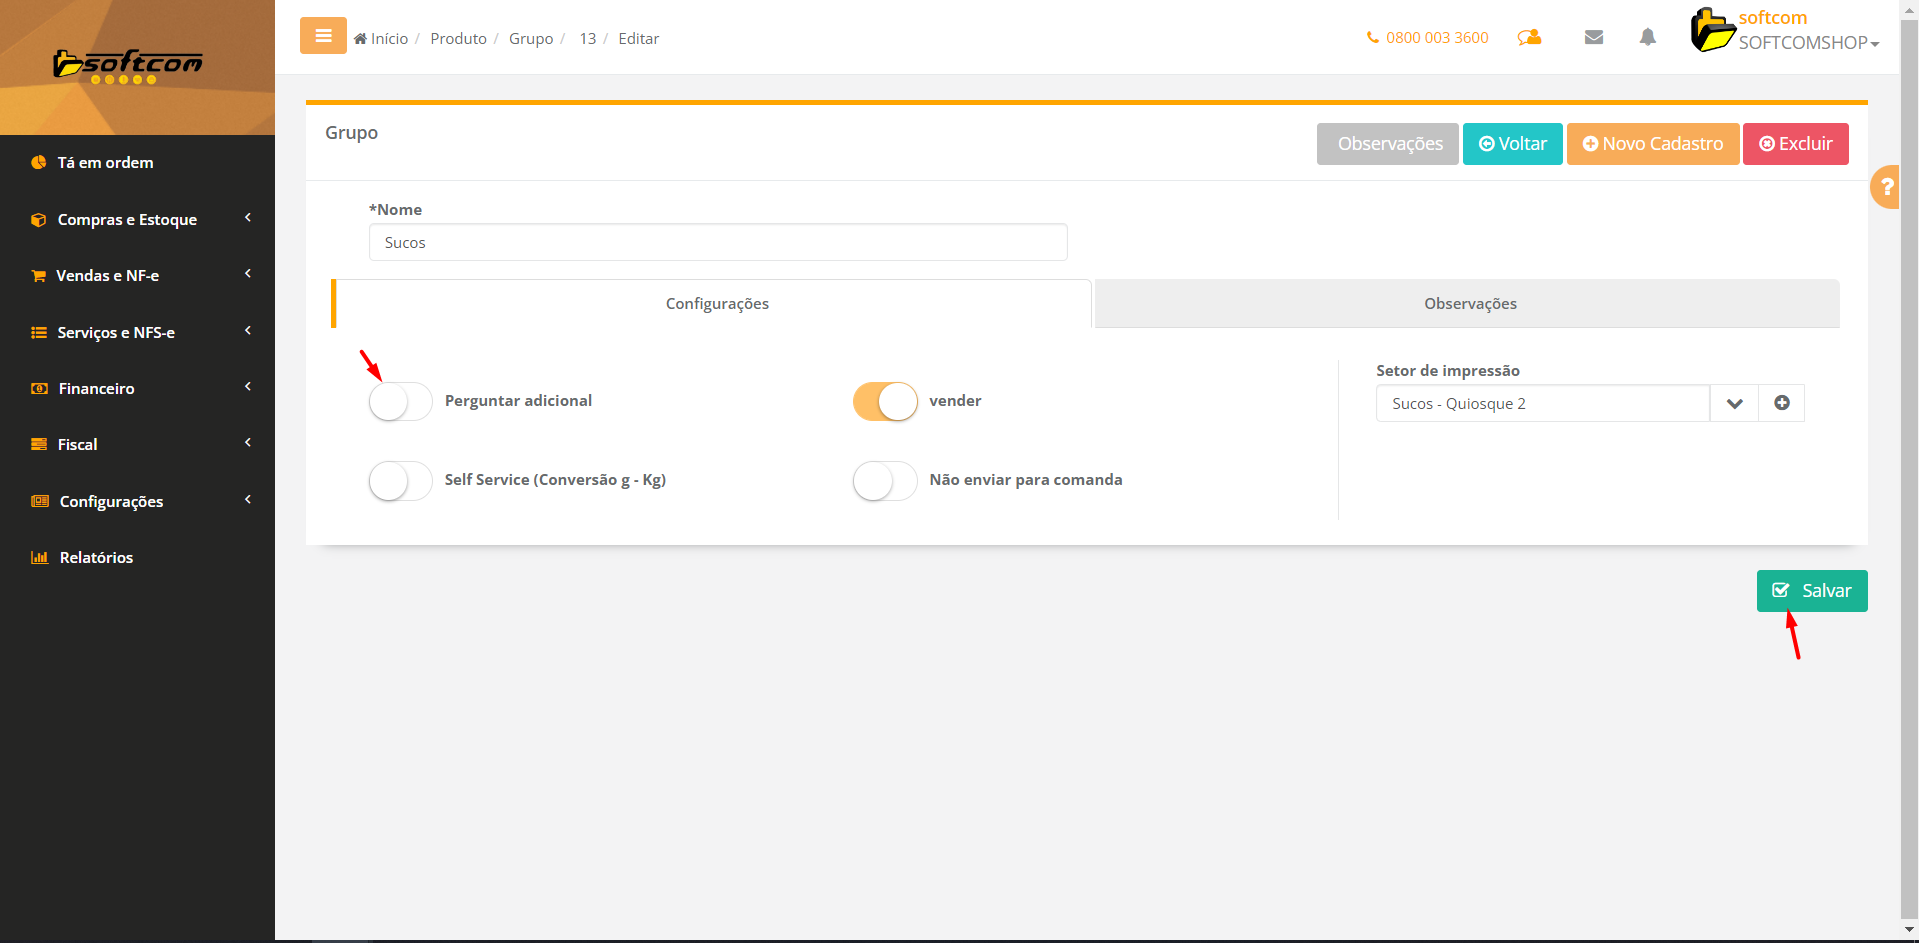Click the Nome input field
1919x943 pixels.
[717, 243]
